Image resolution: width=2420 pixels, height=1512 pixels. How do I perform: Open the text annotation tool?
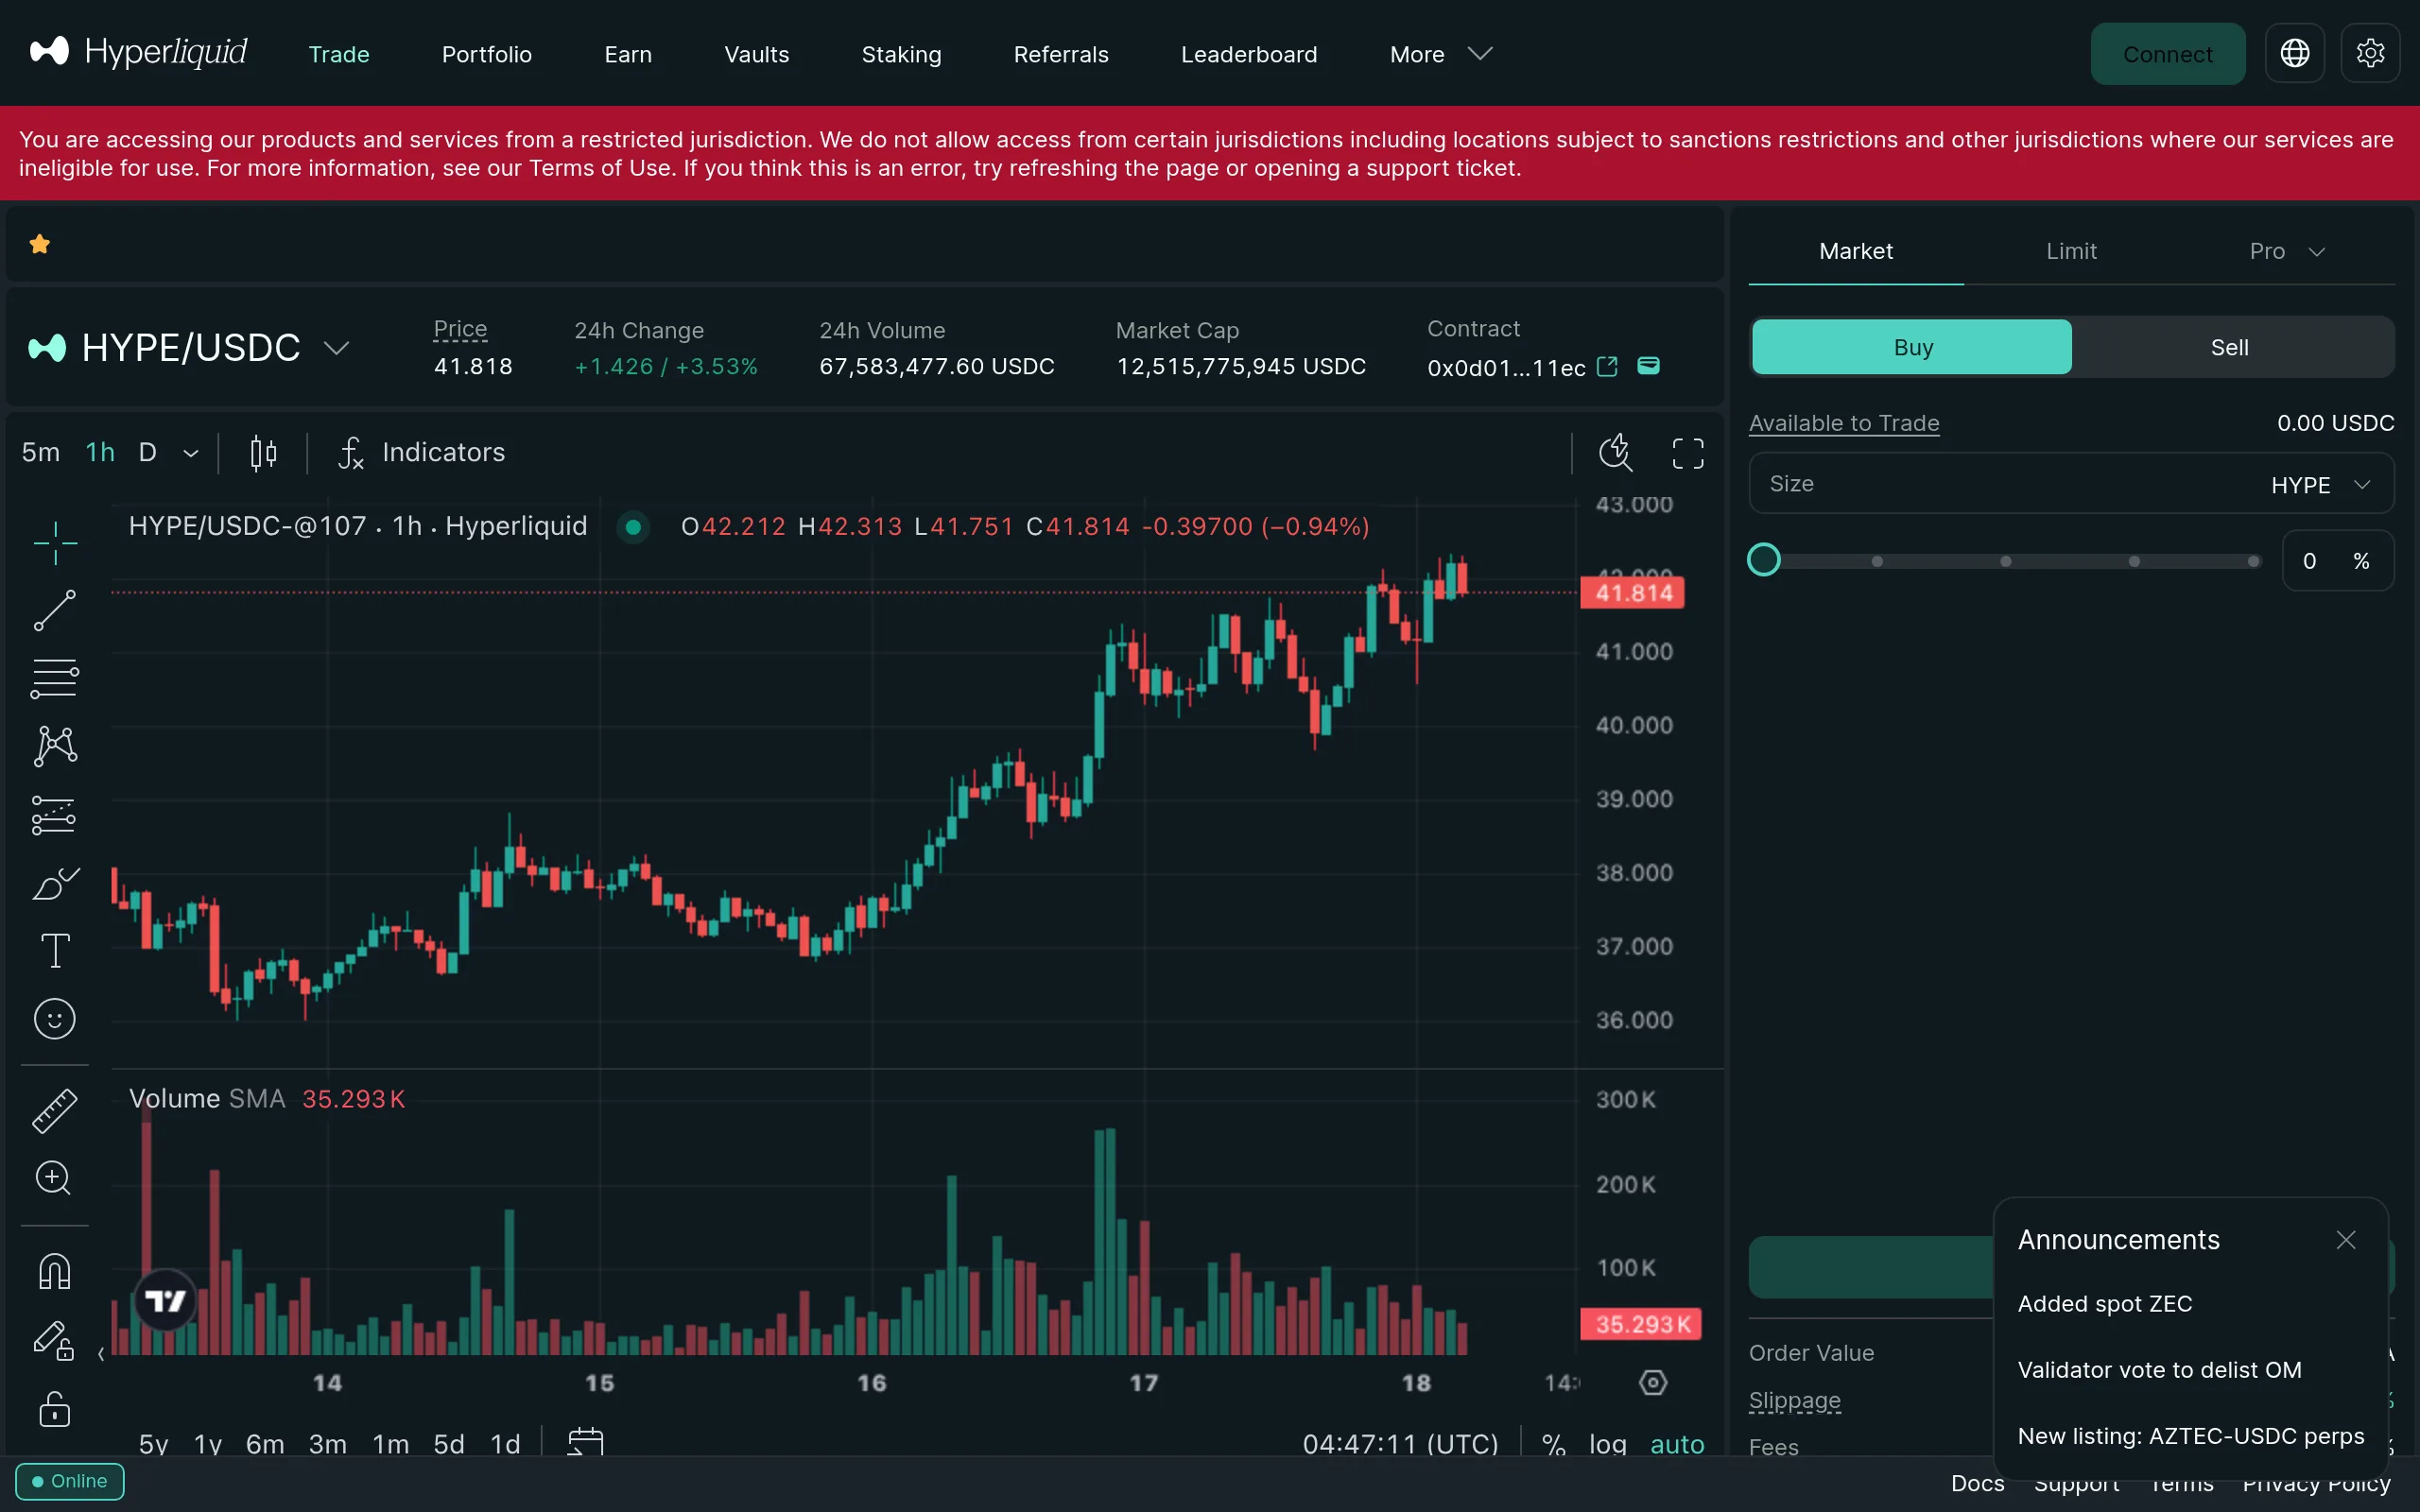tap(54, 949)
